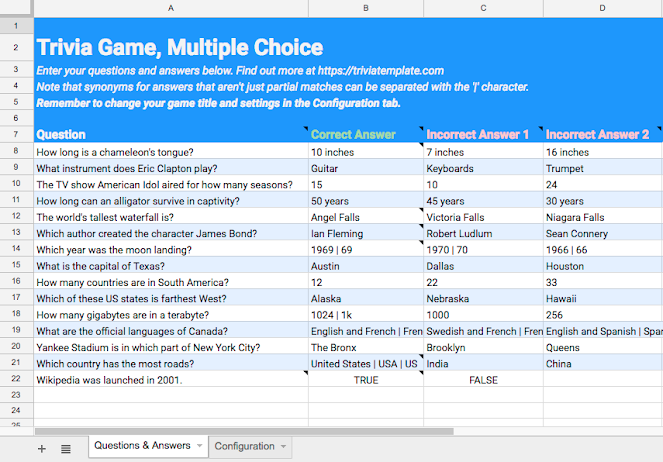Image resolution: width=663 pixels, height=462 pixels.
Task: Select the 'Keyboards' cell
Action: click(483, 168)
